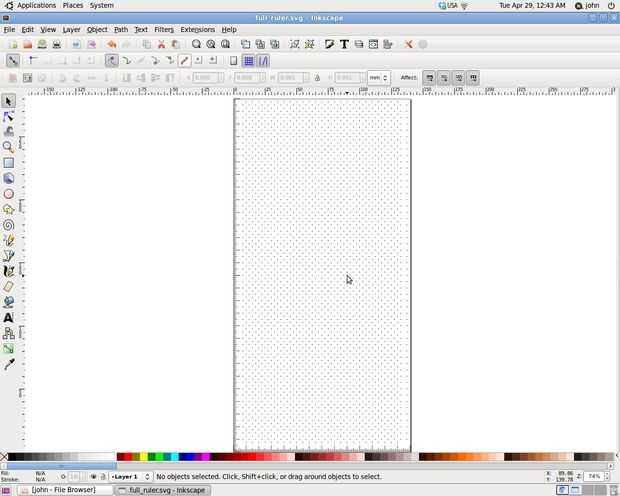The width and height of the screenshot is (620, 496).
Task: Toggle Layer 1 lock icon
Action: tap(103, 477)
